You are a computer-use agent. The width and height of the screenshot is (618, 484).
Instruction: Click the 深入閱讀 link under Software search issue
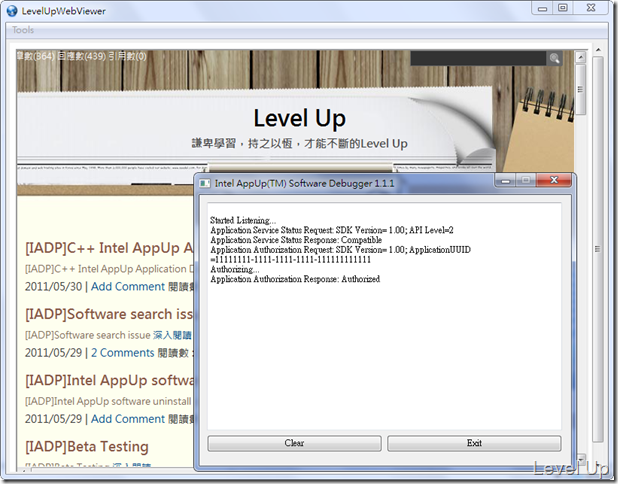172,335
